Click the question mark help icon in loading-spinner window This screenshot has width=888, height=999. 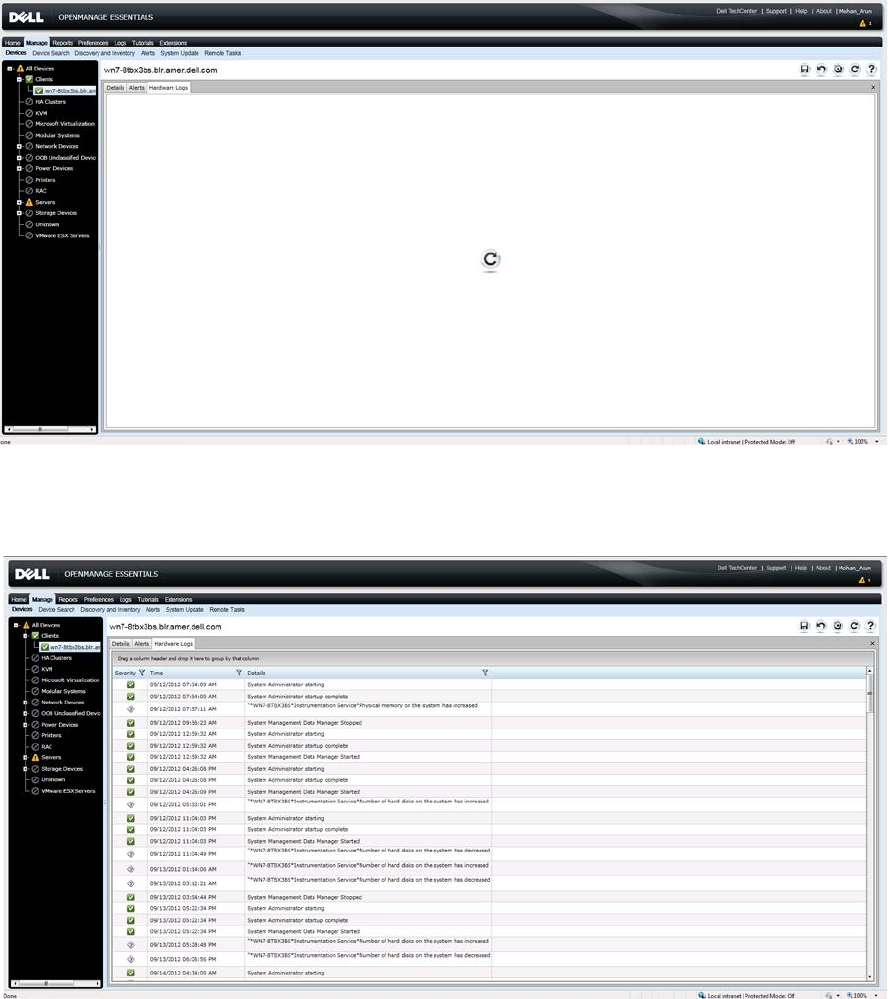[x=871, y=69]
